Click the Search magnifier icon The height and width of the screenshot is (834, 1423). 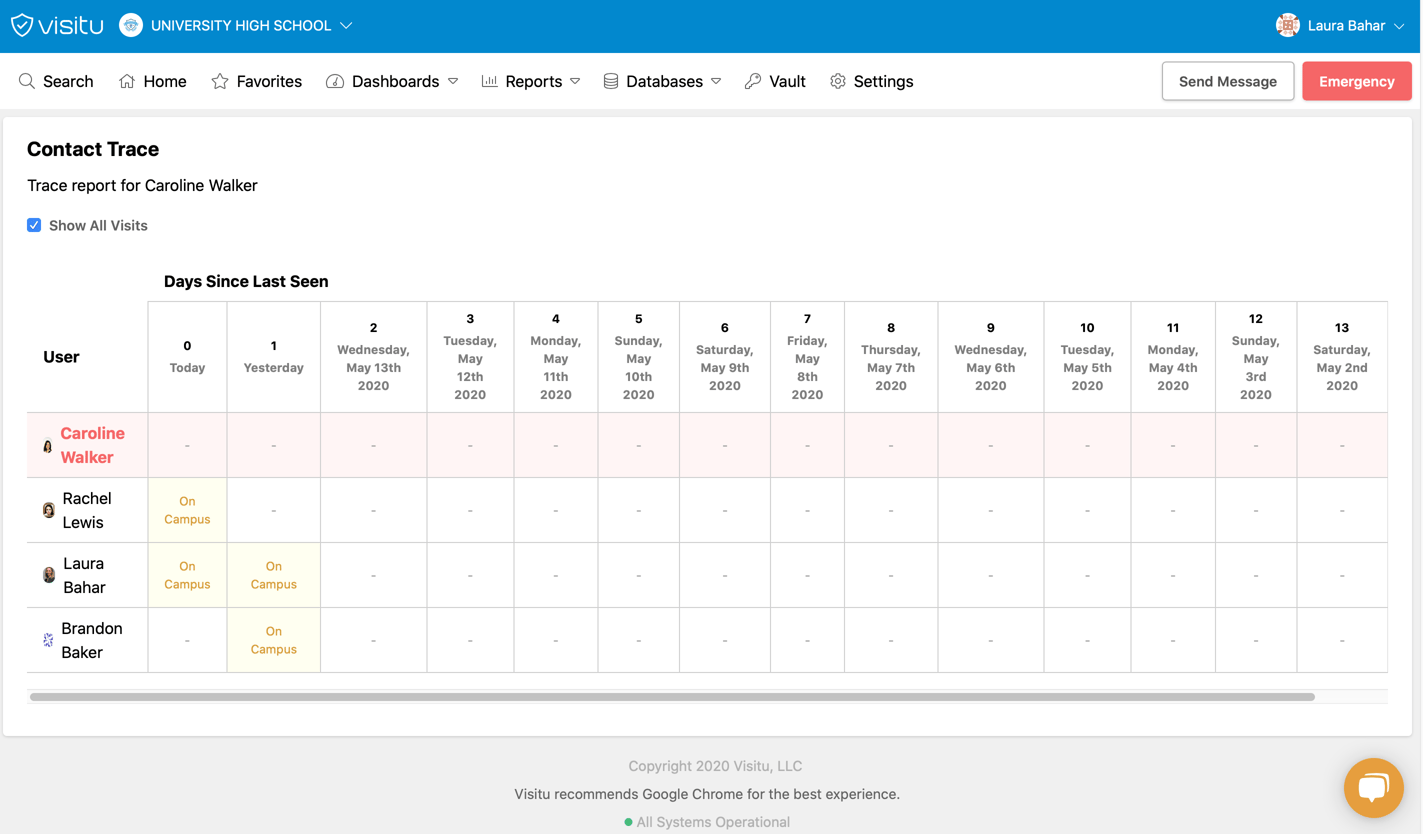click(27, 81)
